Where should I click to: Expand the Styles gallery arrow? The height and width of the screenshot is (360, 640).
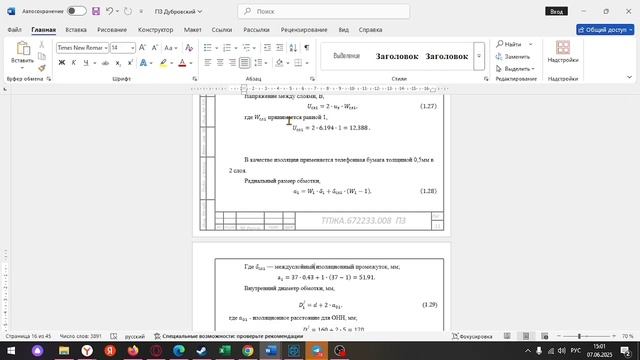click(x=479, y=56)
